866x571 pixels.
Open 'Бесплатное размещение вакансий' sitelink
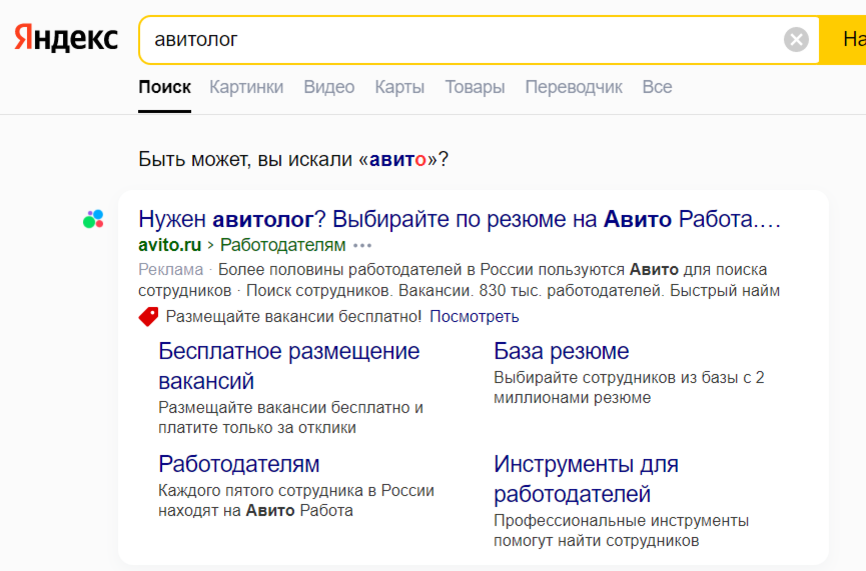tap(289, 366)
